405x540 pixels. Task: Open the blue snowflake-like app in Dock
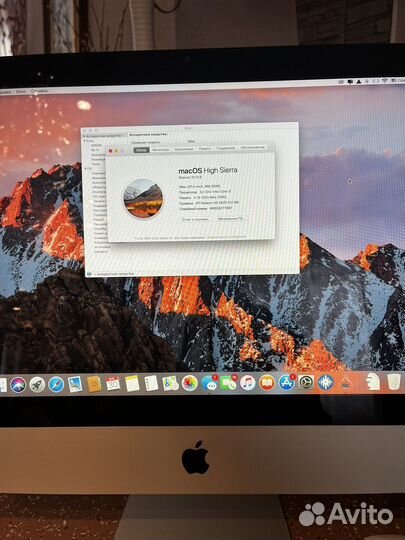(325, 383)
